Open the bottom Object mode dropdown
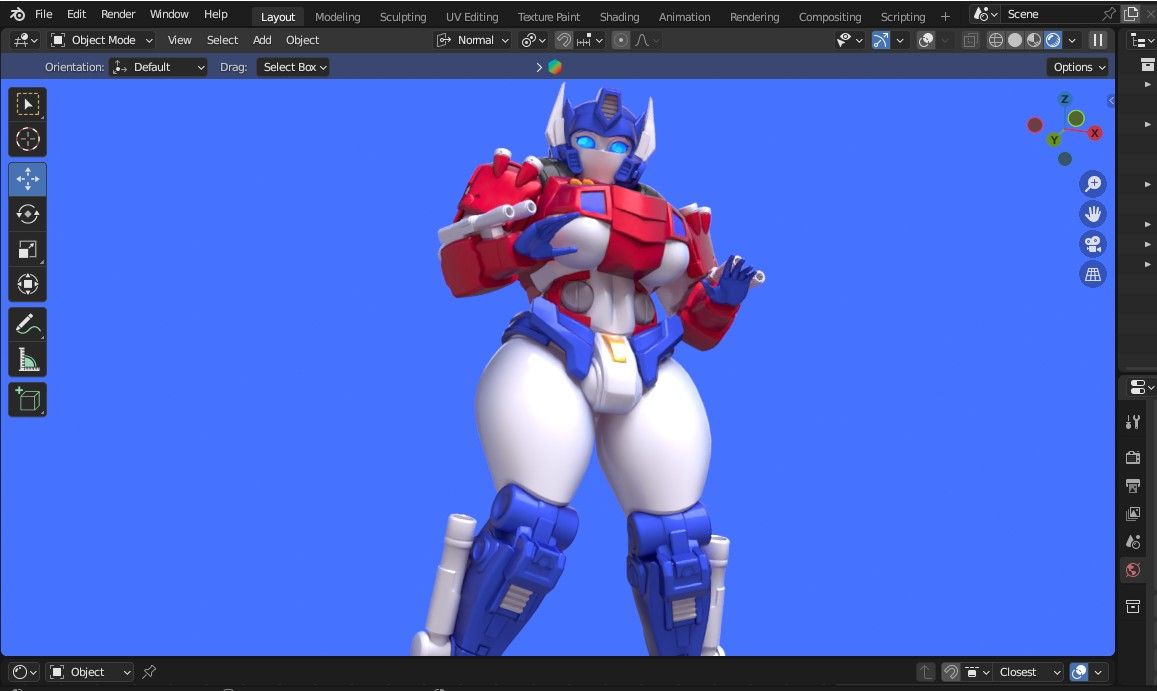Image resolution: width=1157 pixels, height=691 pixels. [x=90, y=672]
